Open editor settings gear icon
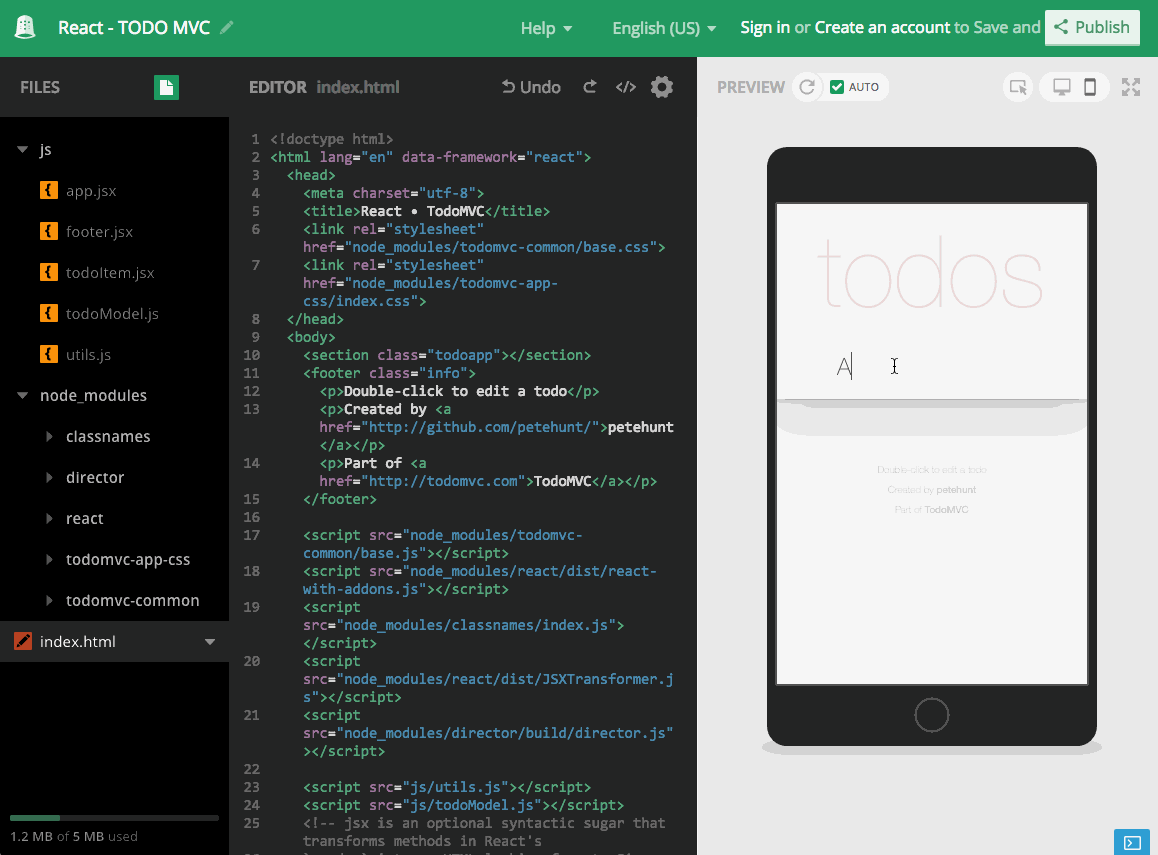1158x855 pixels. click(662, 87)
